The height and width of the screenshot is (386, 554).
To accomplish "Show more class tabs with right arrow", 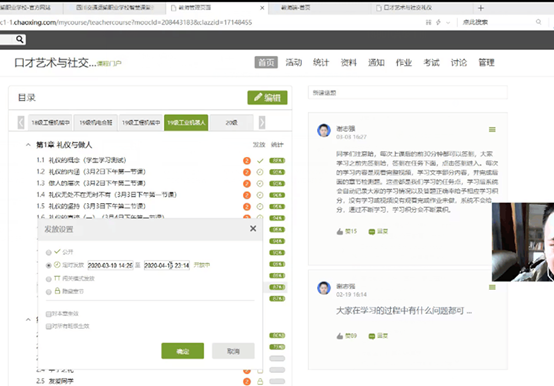I will 262,123.
